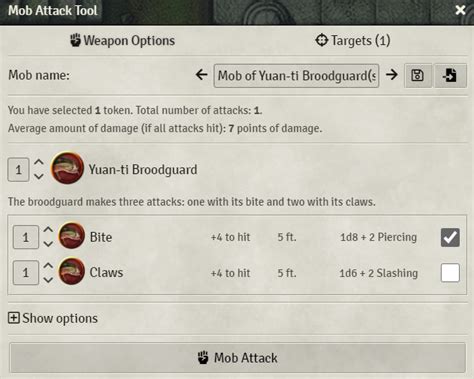Click the load mob file import icon
Image resolution: width=474 pixels, height=379 pixels.
coord(450,75)
